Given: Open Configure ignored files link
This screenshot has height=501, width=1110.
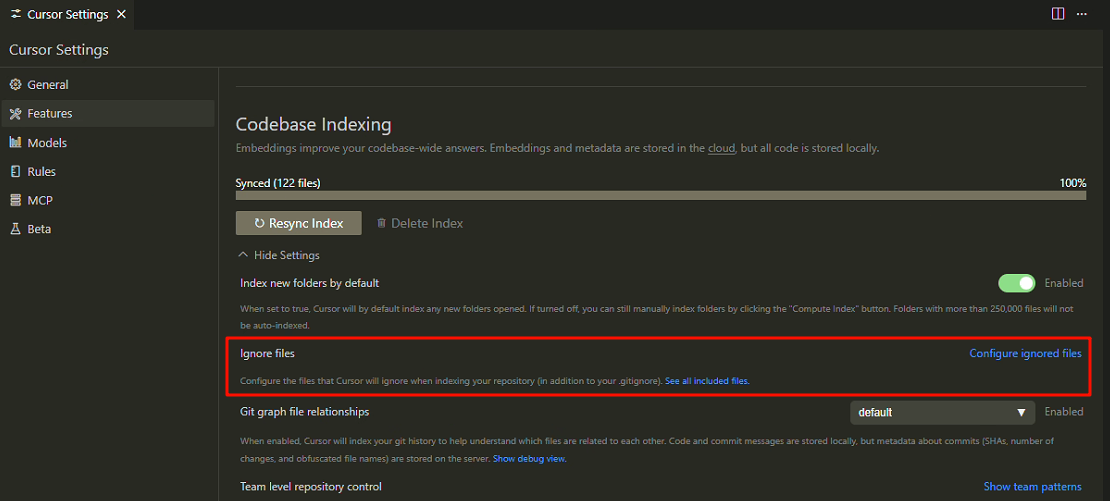Looking at the screenshot, I should coord(1025,353).
